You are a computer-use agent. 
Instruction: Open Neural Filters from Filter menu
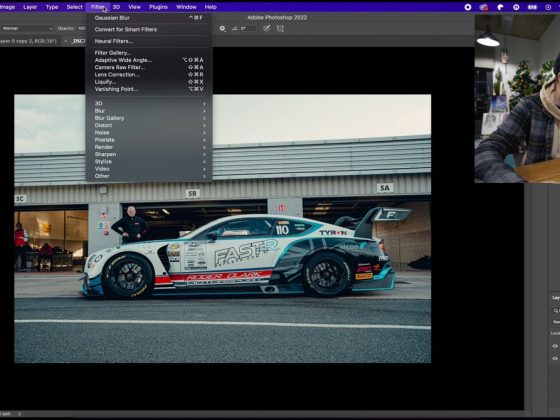149,41
